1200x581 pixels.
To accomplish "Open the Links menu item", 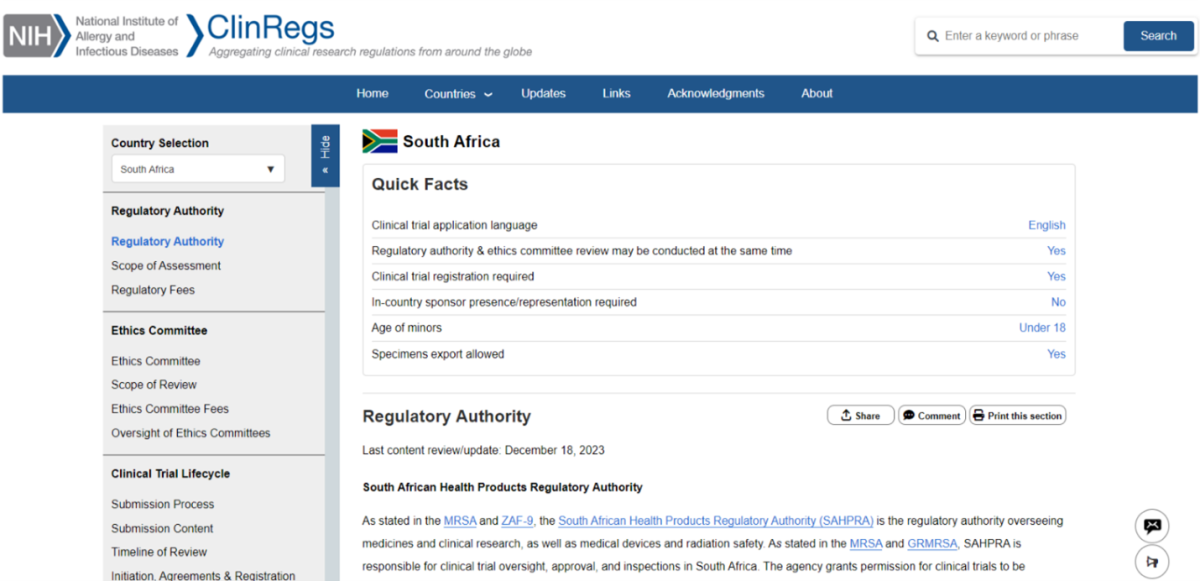I will pos(616,93).
